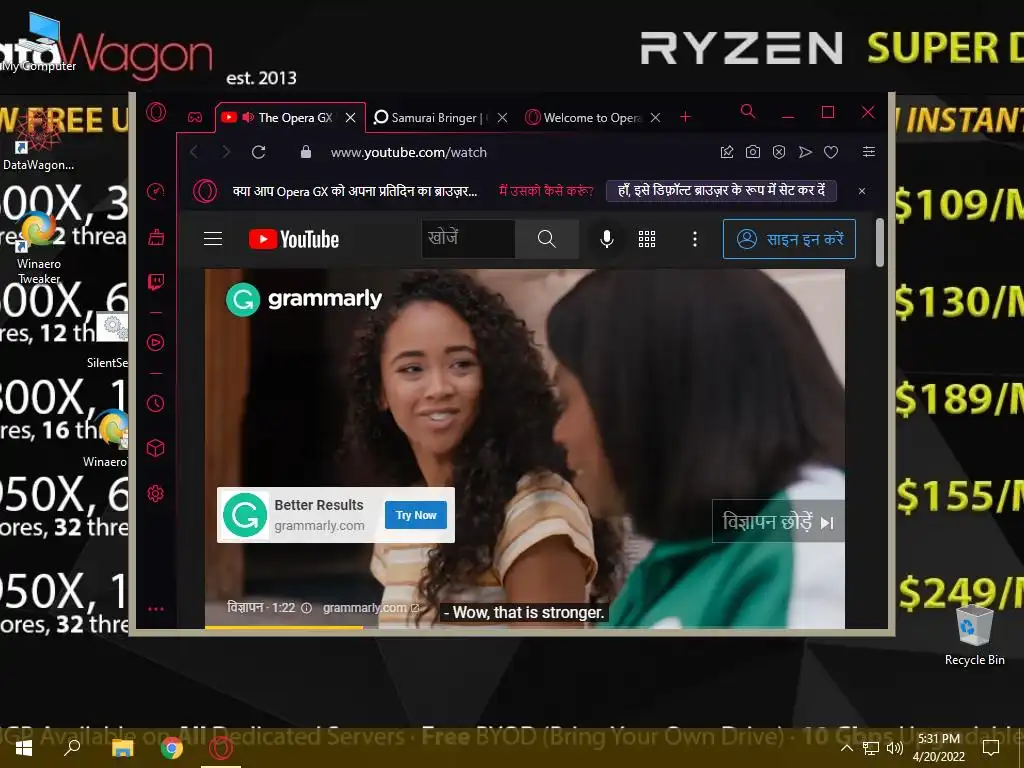Click the site security padlock icon
This screenshot has width=1024, height=768.
click(x=306, y=152)
